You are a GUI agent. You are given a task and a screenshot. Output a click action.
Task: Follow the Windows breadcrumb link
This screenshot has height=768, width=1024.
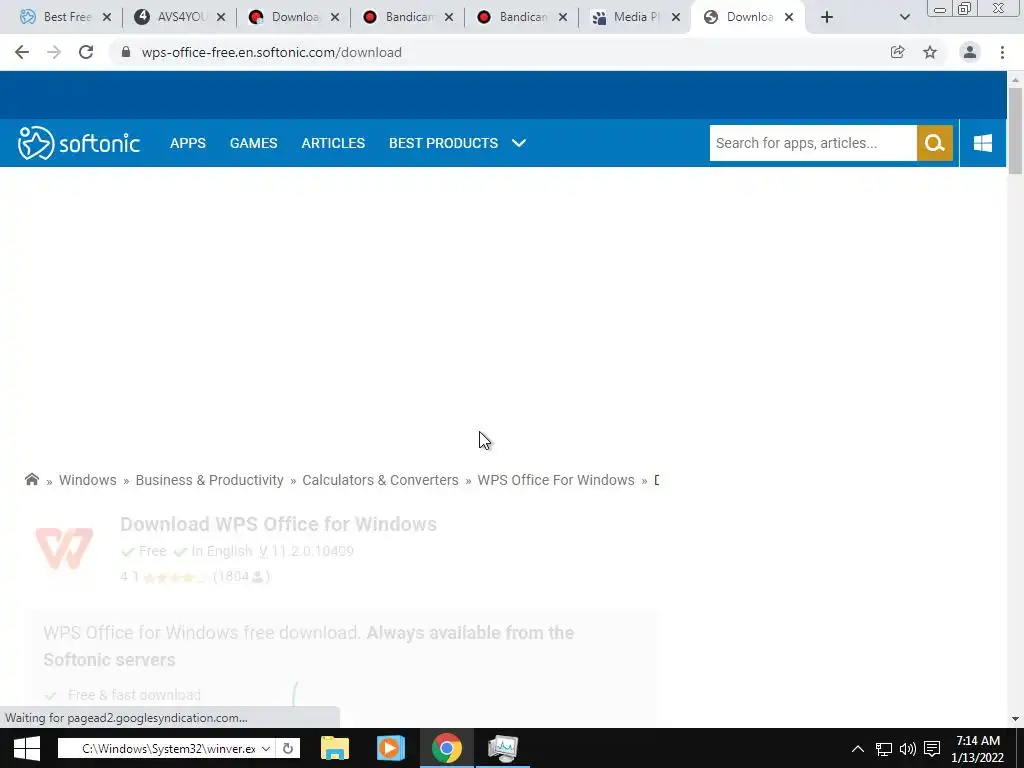point(88,480)
